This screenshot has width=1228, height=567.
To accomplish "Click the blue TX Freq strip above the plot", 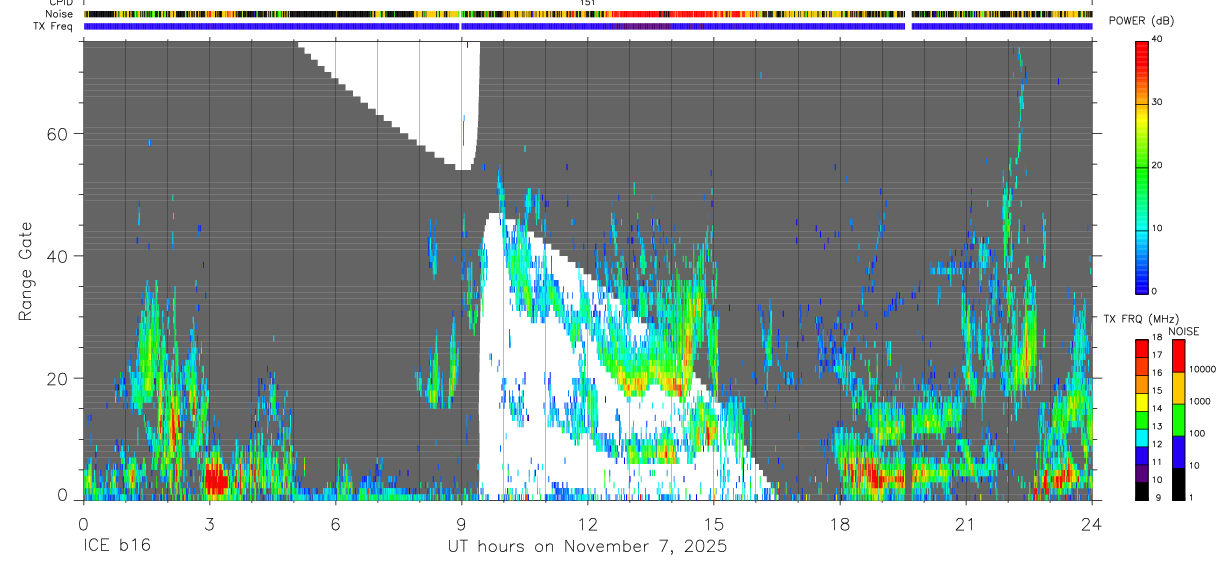I will [587, 26].
